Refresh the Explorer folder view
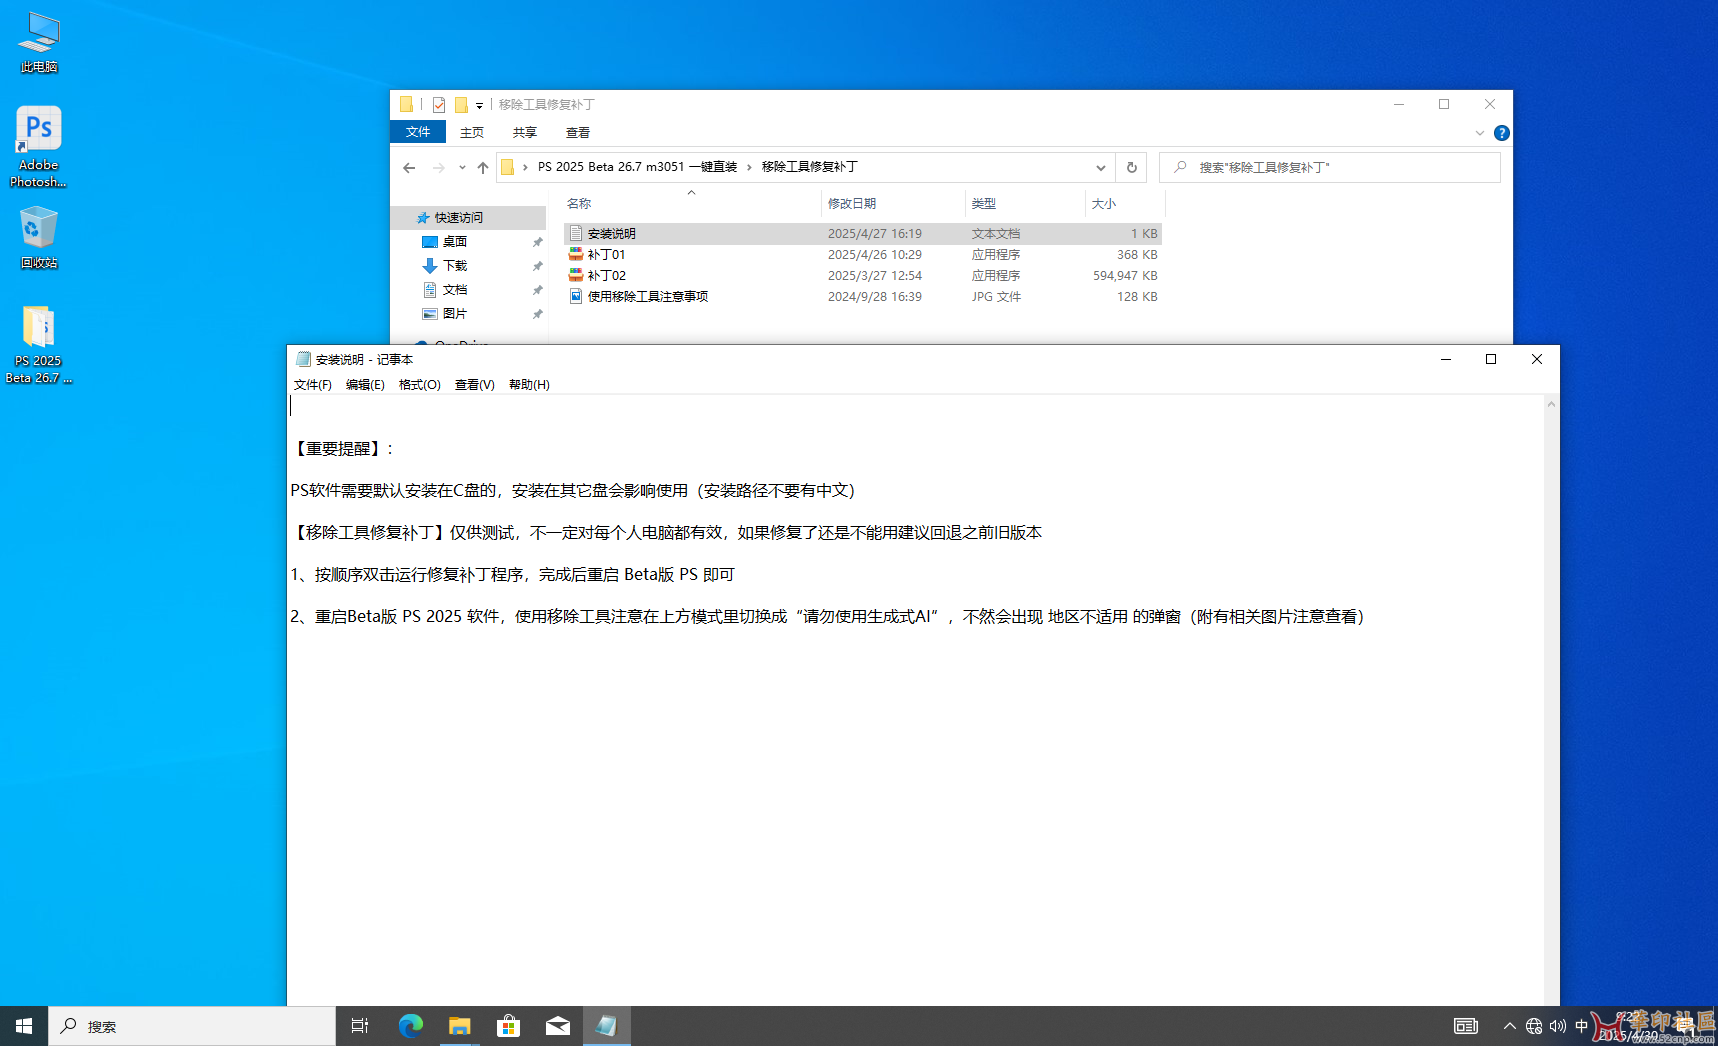 click(x=1132, y=168)
